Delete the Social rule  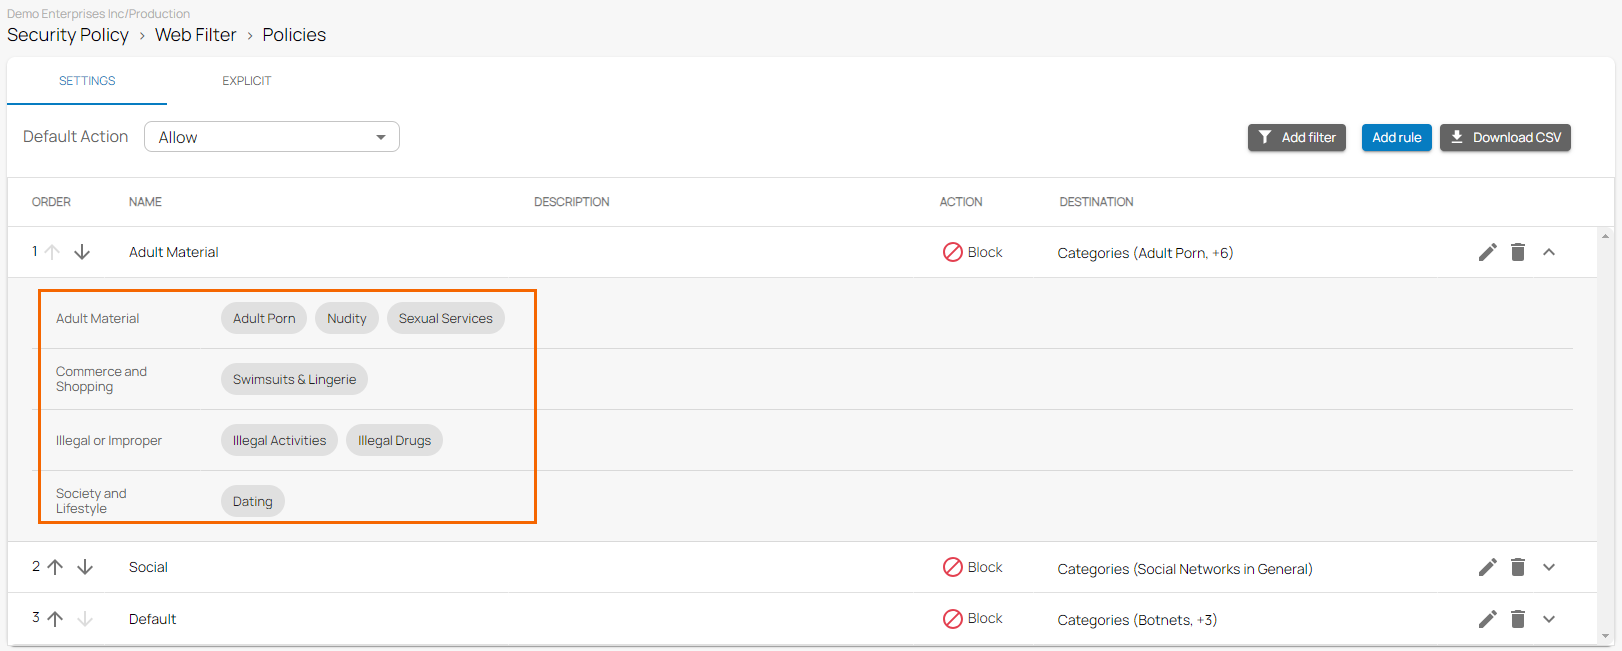1517,567
